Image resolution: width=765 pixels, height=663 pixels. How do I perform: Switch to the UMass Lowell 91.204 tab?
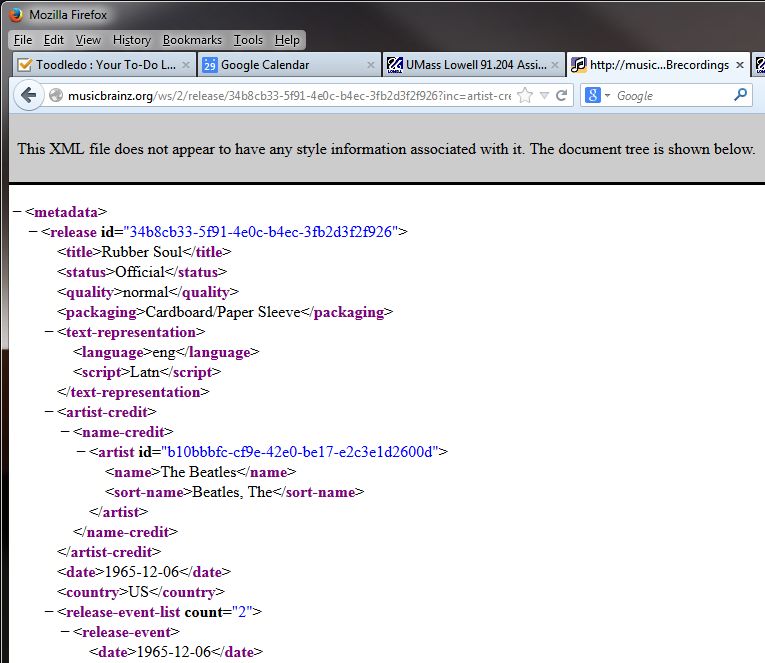473,65
